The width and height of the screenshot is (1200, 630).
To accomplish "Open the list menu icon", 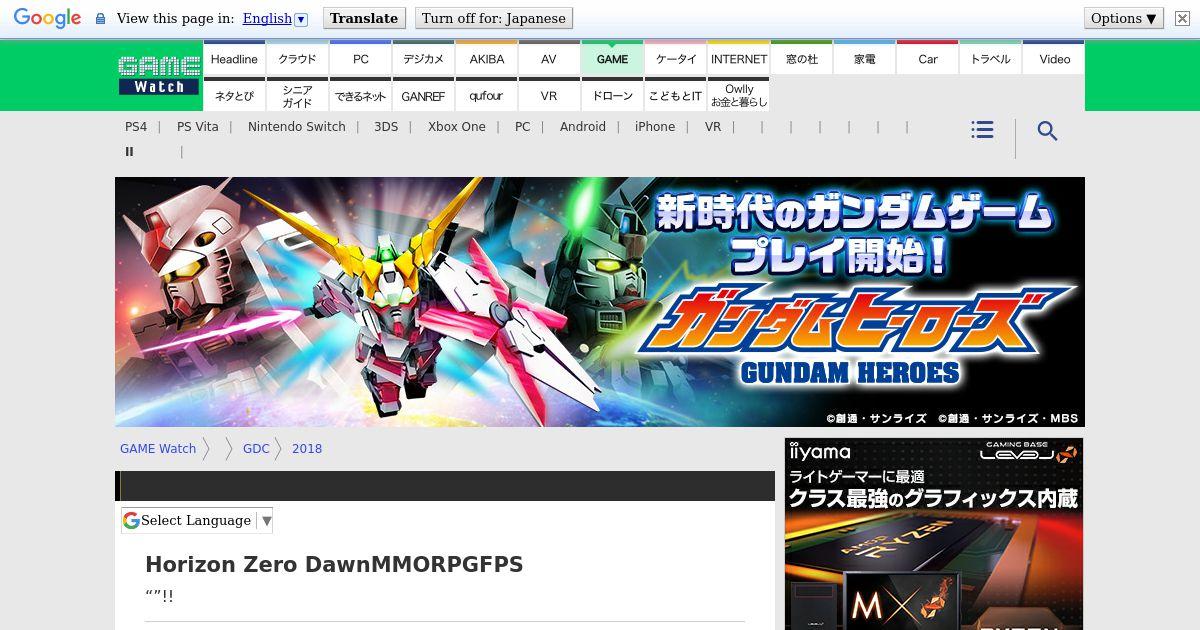I will 982,130.
